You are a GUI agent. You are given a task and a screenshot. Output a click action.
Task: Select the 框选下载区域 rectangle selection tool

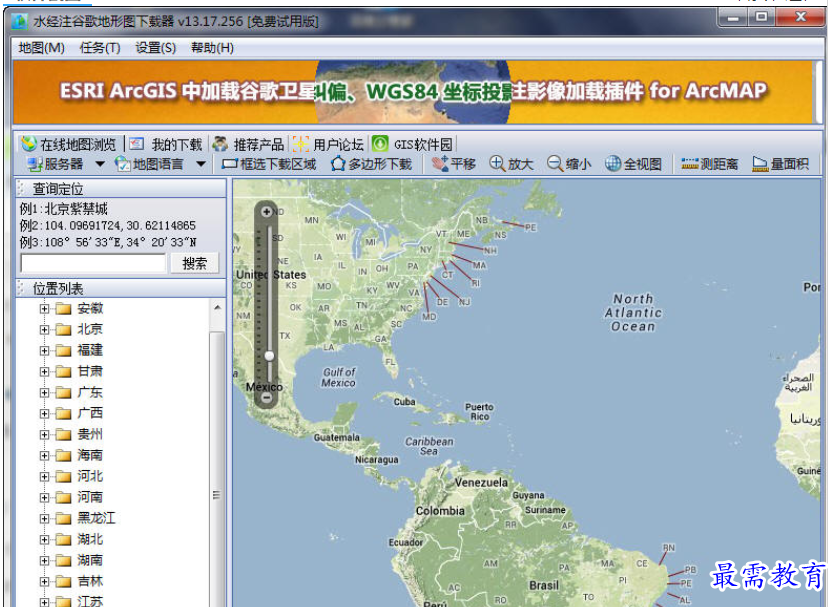269,164
